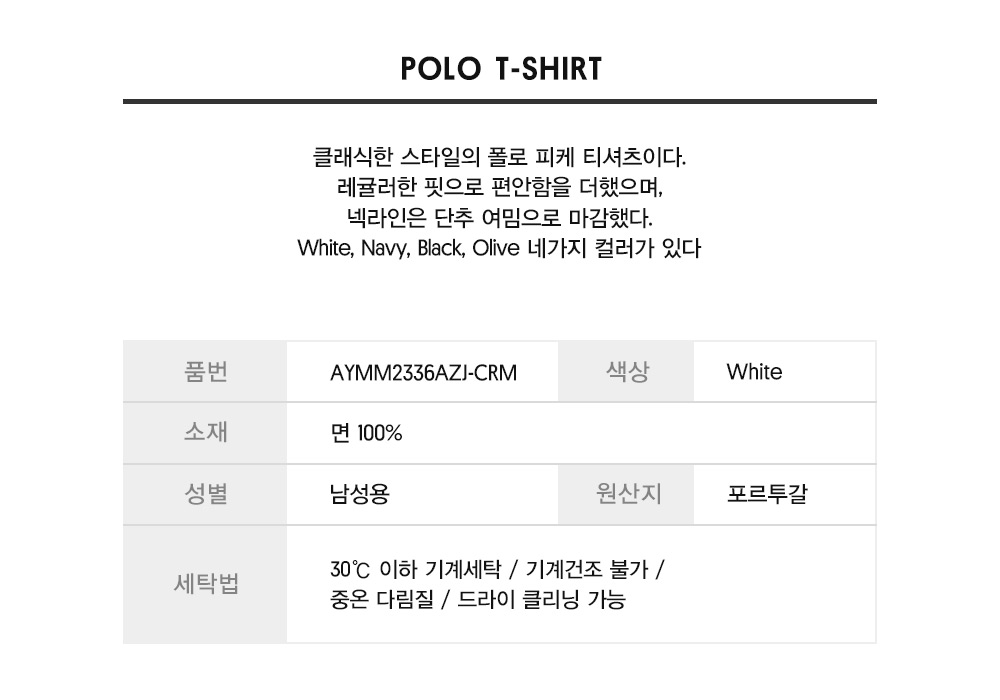
Task: Click the POLO T-SHIRT heading
Action: coord(501,69)
